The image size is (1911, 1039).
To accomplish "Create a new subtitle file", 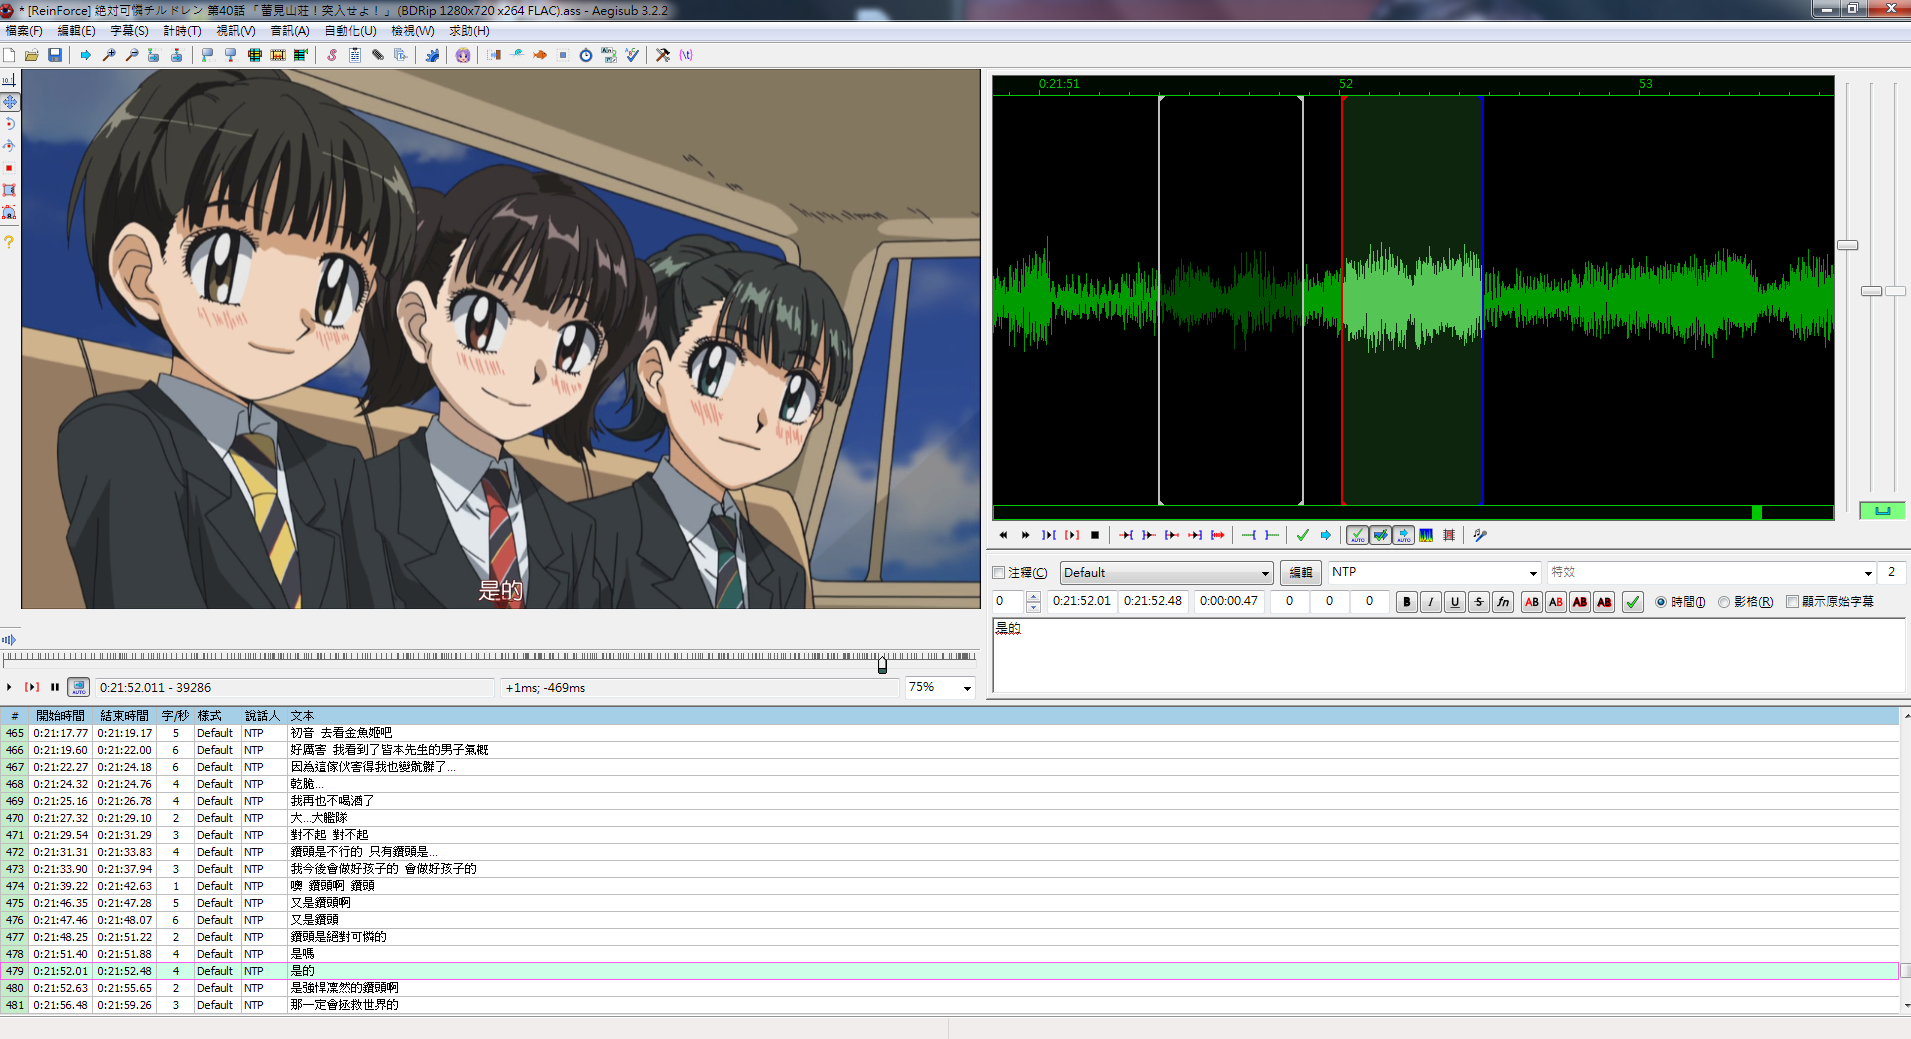I will [x=9, y=55].
